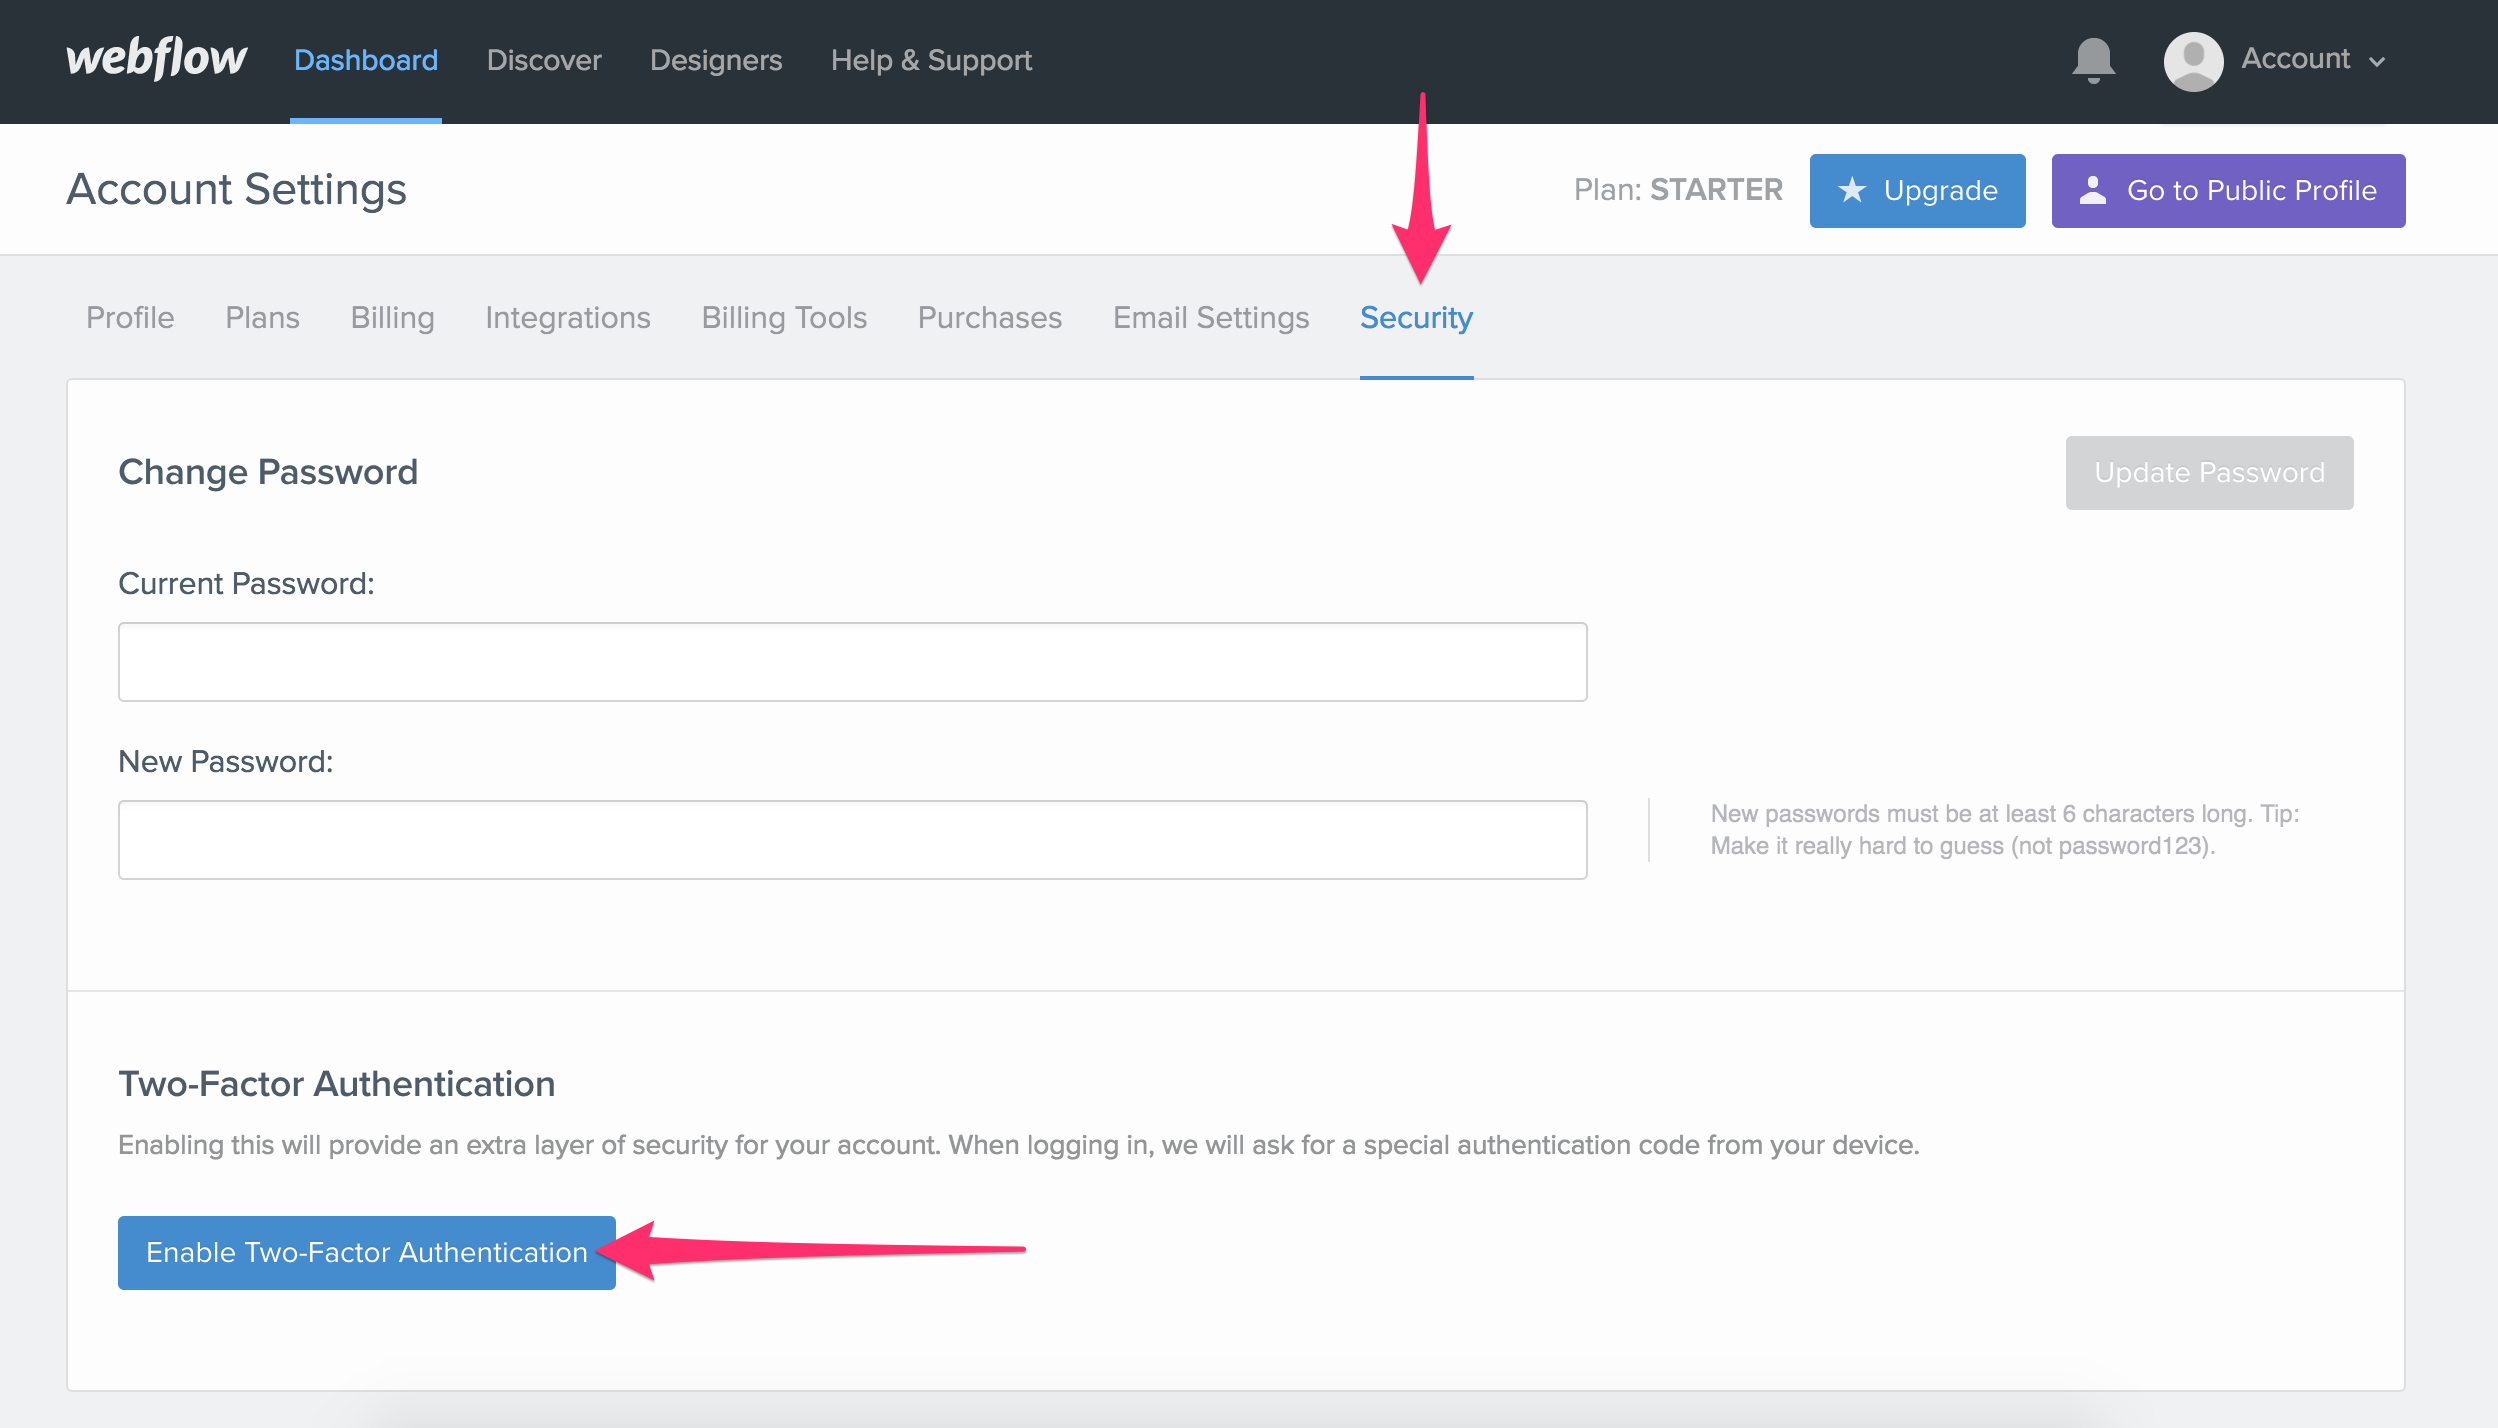
Task: Open the Designers nav item
Action: (716, 60)
